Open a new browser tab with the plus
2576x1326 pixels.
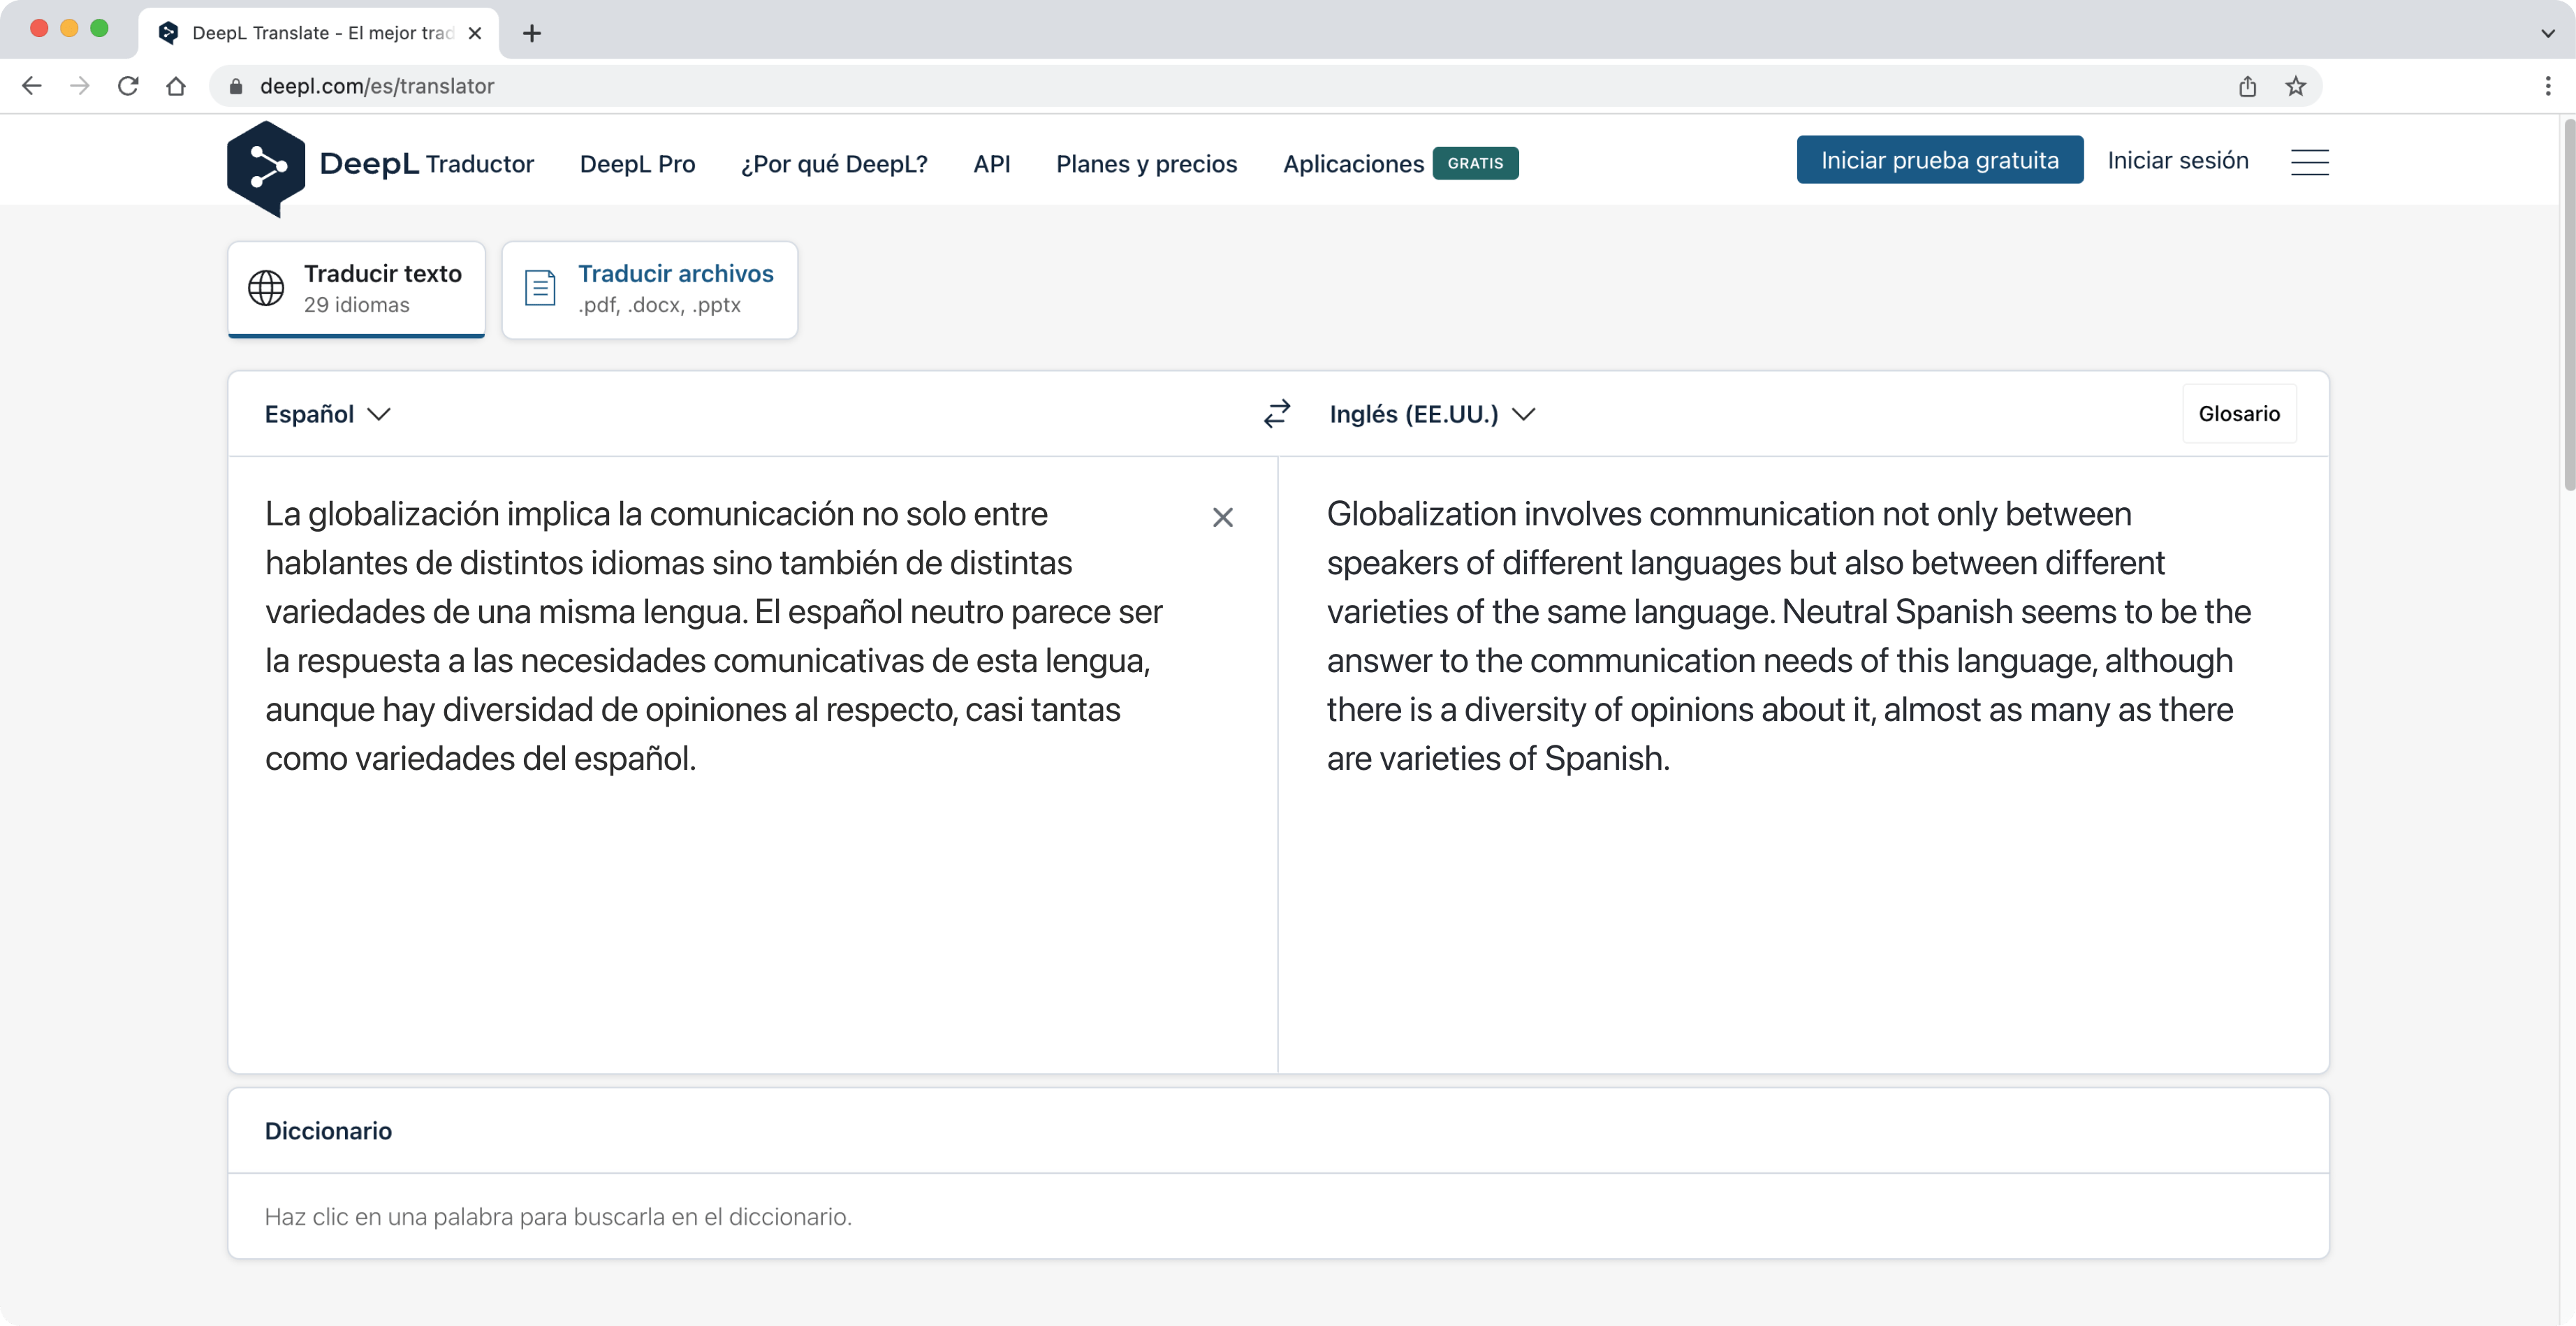pos(531,33)
